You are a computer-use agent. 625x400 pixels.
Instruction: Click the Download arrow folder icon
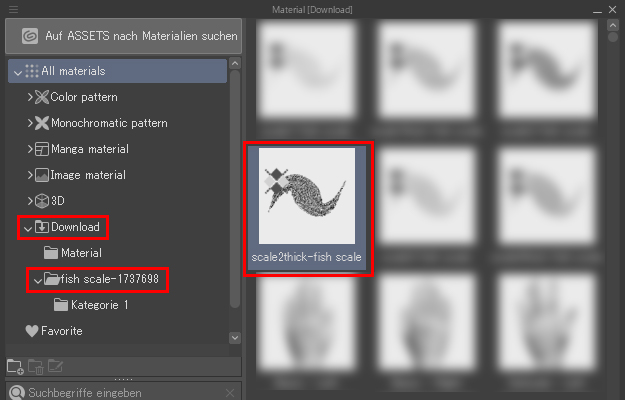click(x=42, y=227)
